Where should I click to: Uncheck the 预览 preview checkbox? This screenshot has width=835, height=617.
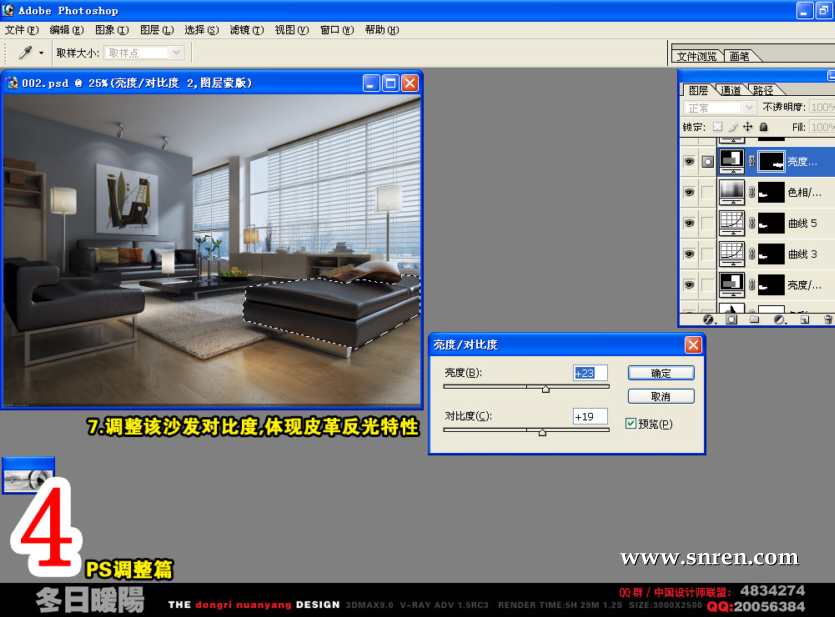[x=631, y=423]
